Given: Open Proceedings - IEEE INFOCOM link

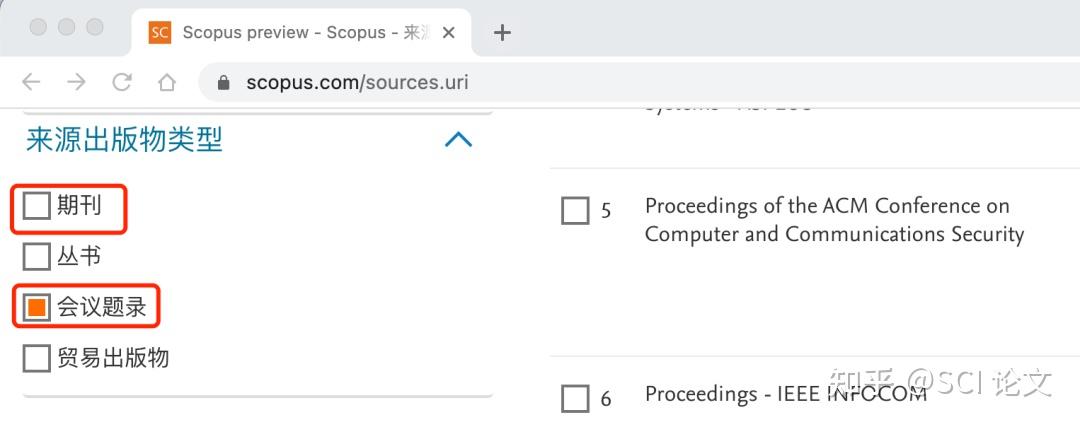Looking at the screenshot, I should [x=786, y=394].
